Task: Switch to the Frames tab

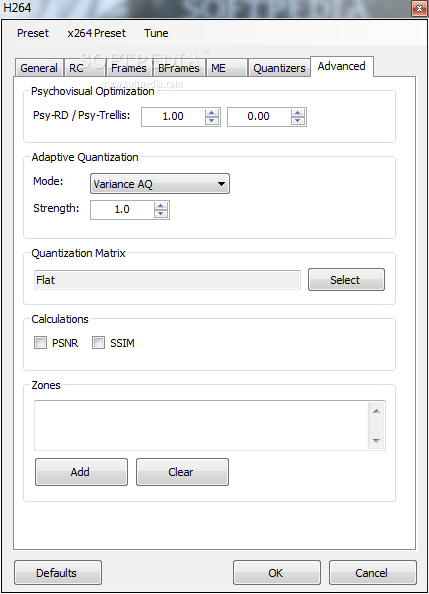Action: (129, 68)
